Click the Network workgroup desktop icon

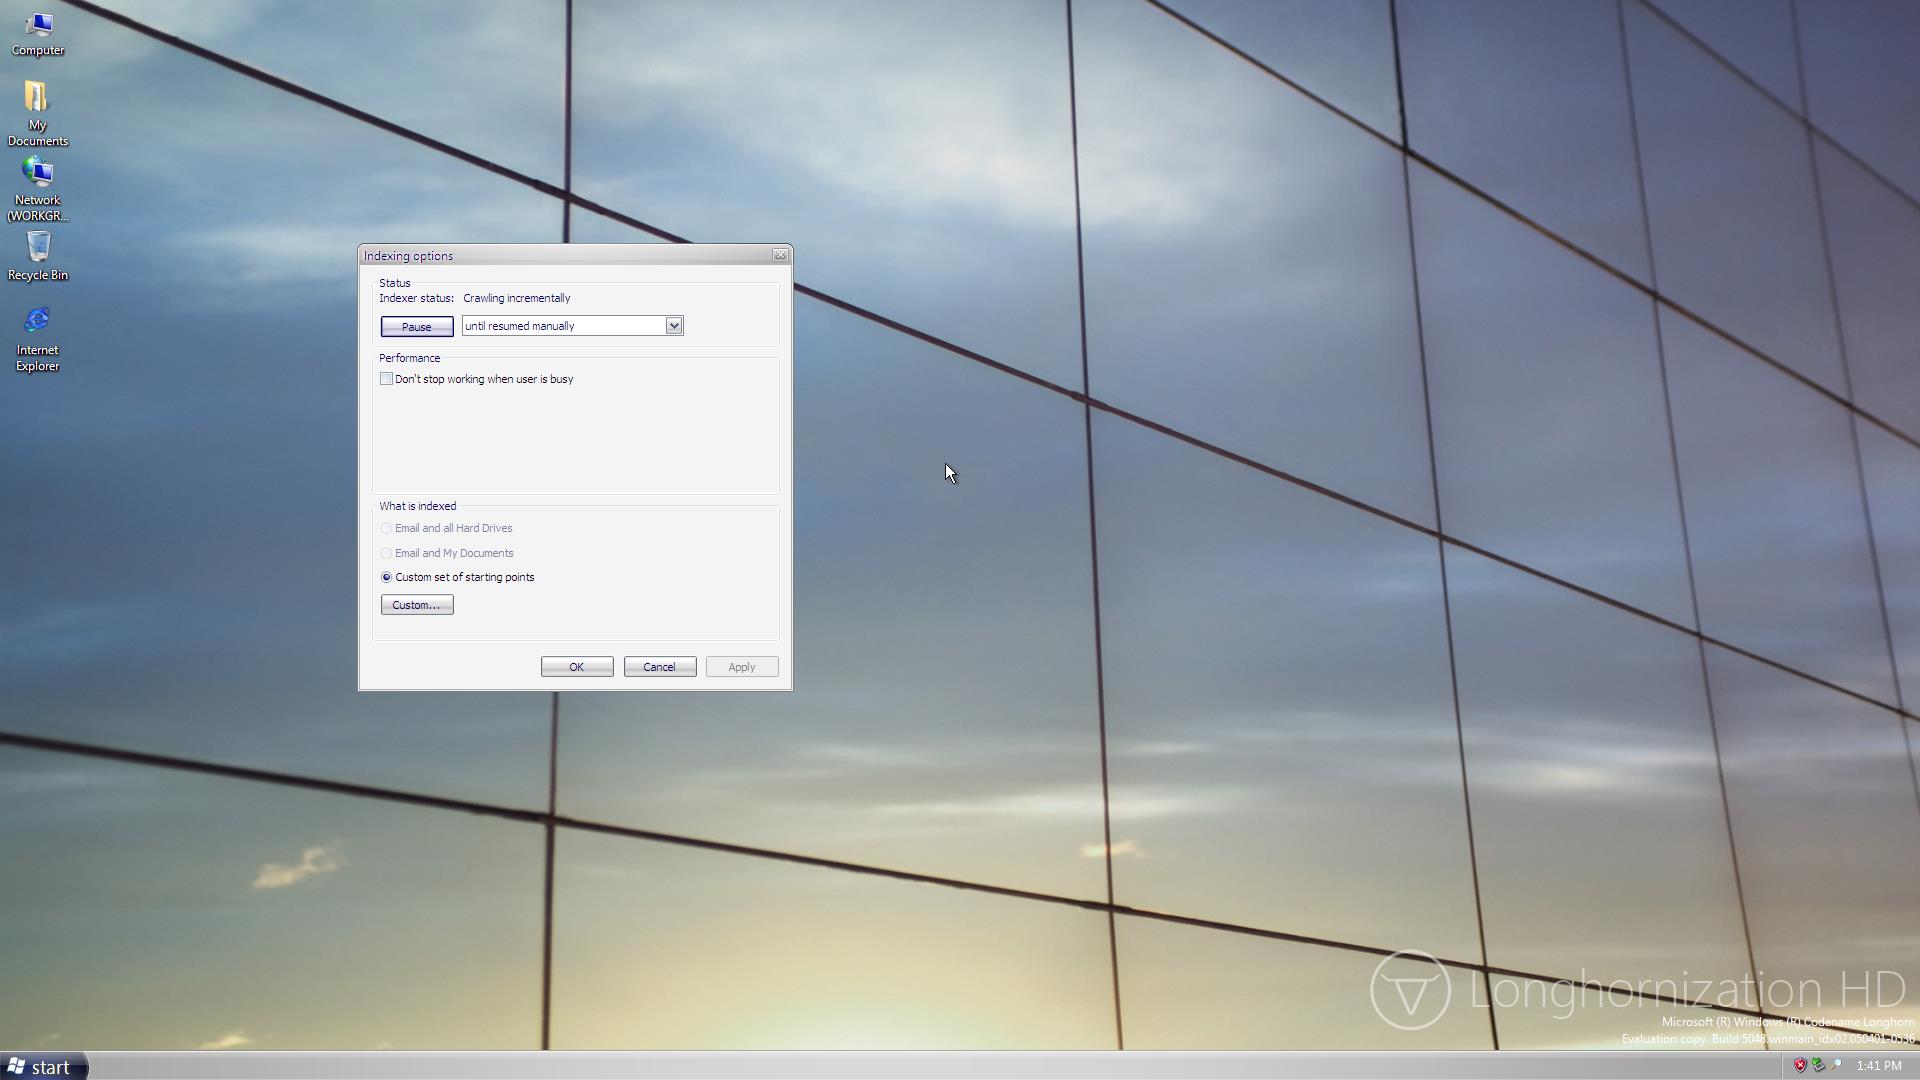[38, 188]
